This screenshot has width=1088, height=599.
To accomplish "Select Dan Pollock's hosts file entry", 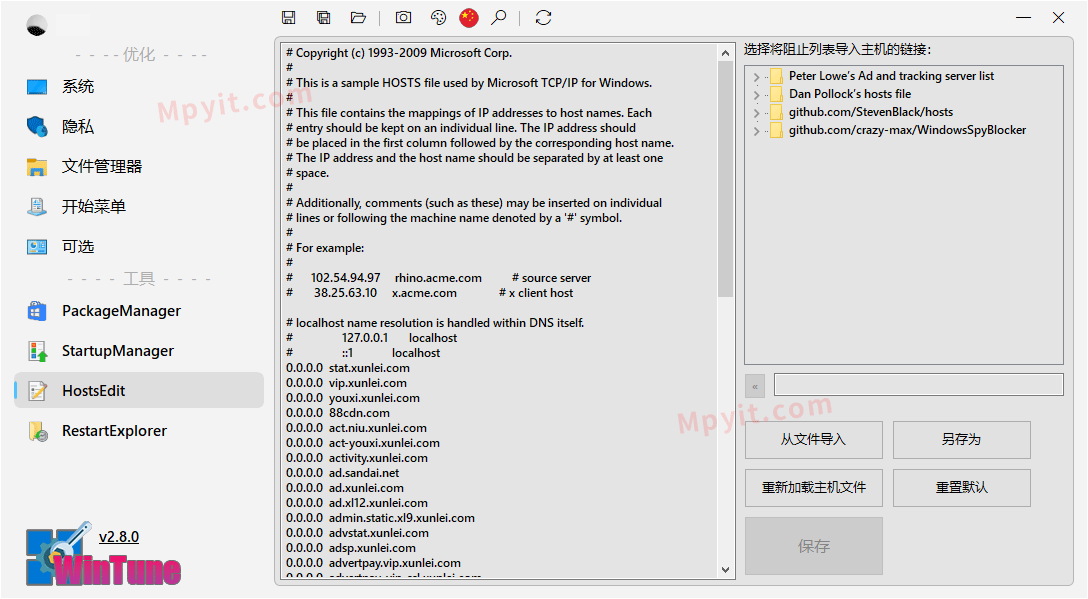I will [850, 94].
